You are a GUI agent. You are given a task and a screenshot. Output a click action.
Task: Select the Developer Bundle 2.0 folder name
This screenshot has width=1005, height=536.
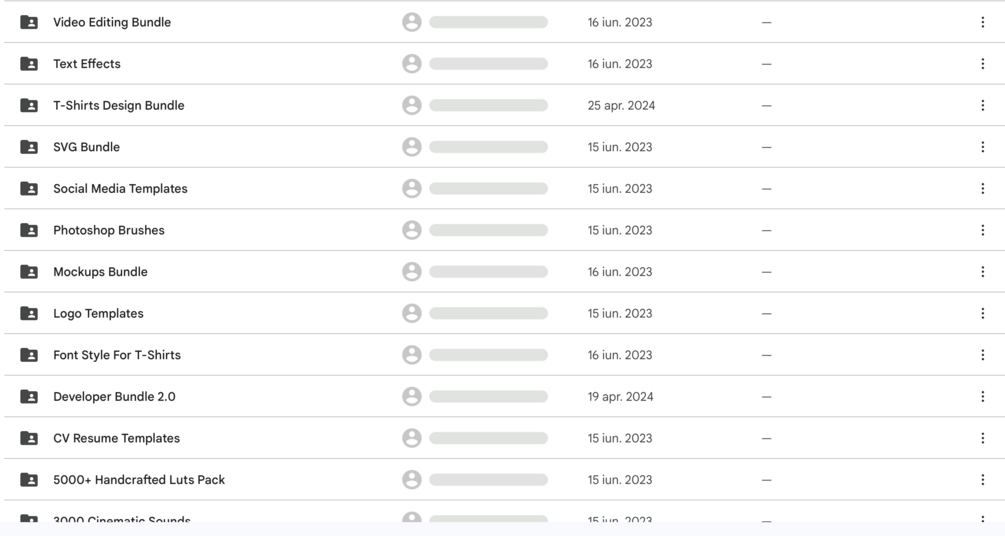[114, 397]
